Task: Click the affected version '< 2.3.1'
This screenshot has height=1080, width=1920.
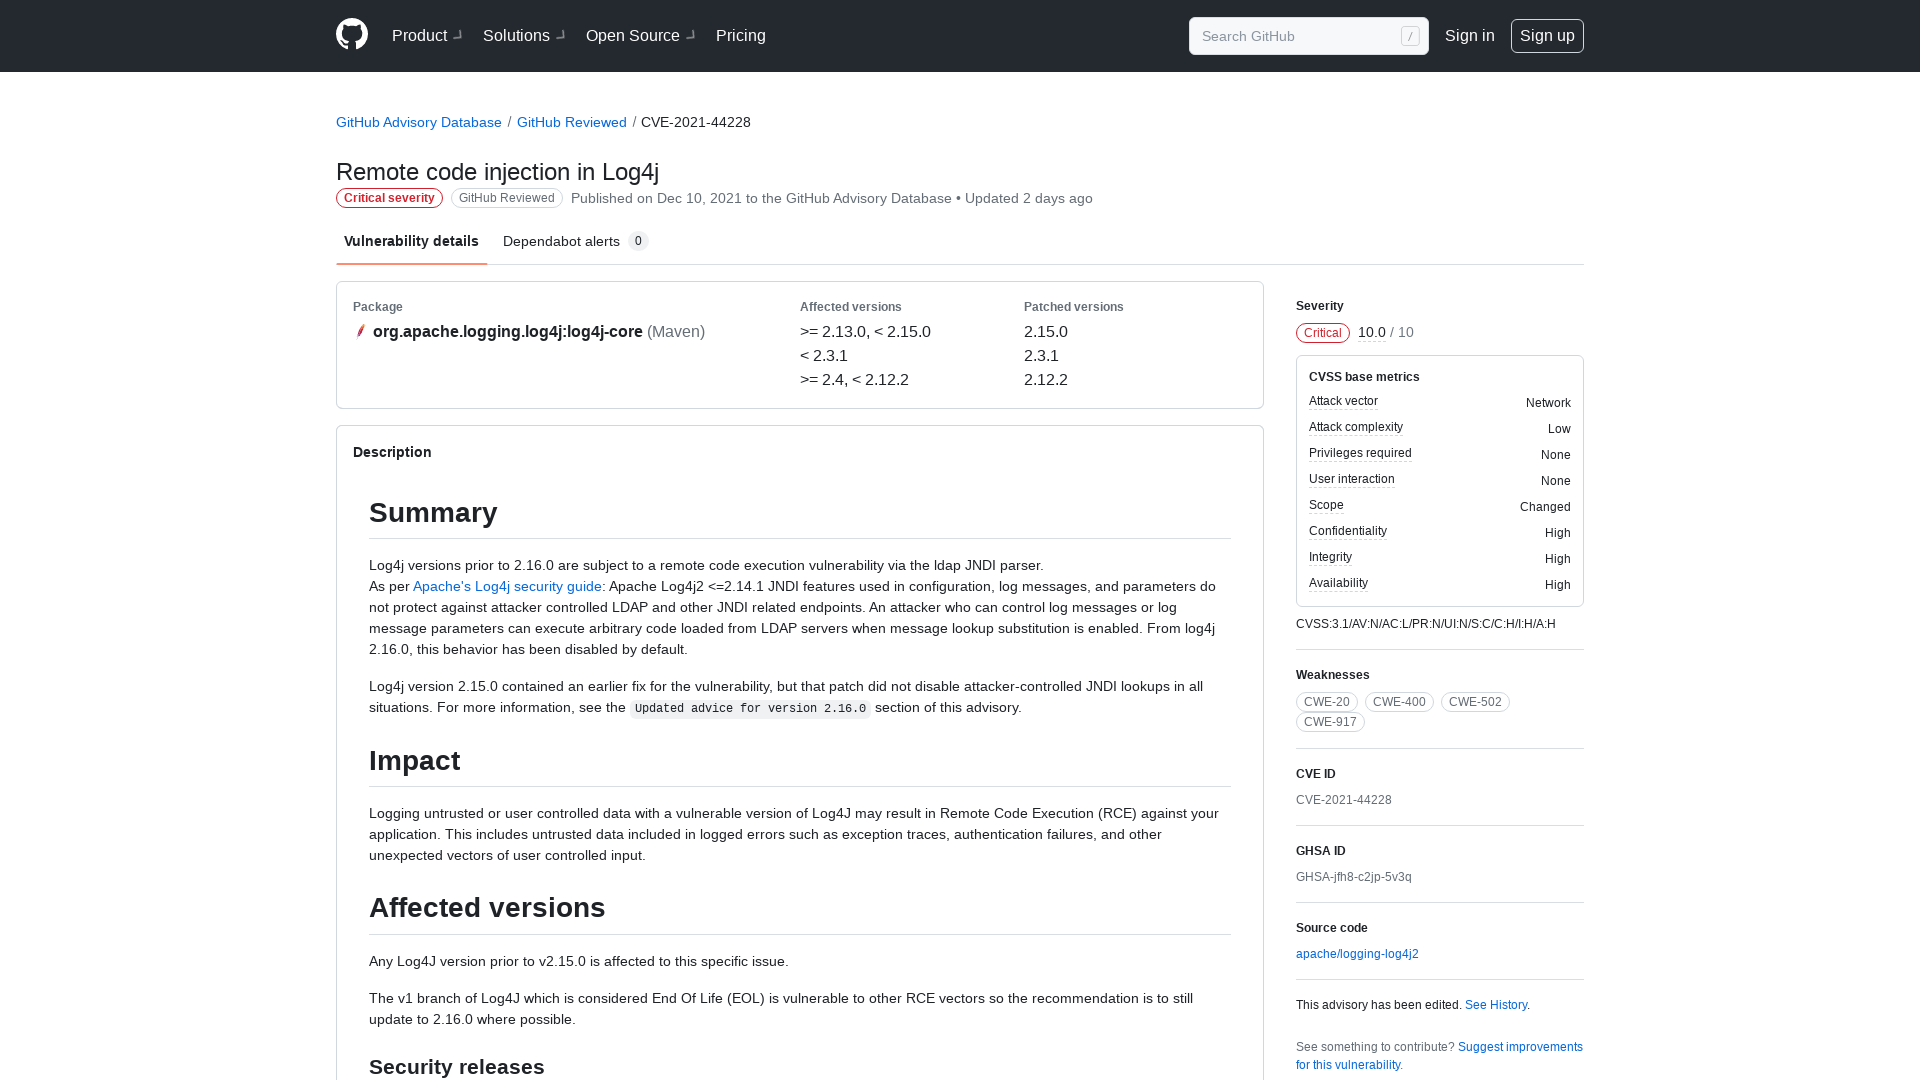Action: [x=824, y=355]
